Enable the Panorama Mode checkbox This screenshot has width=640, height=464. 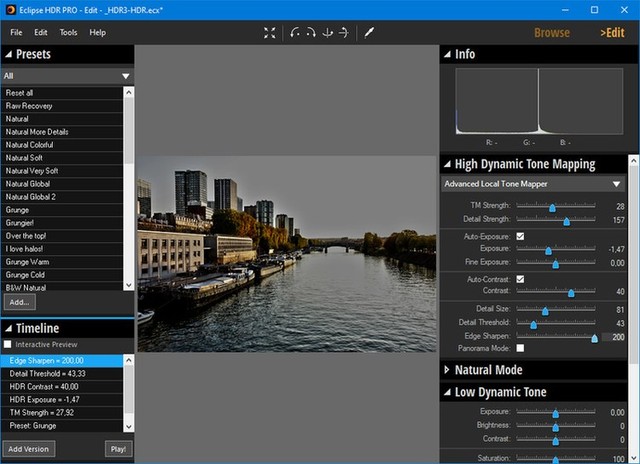pos(520,348)
